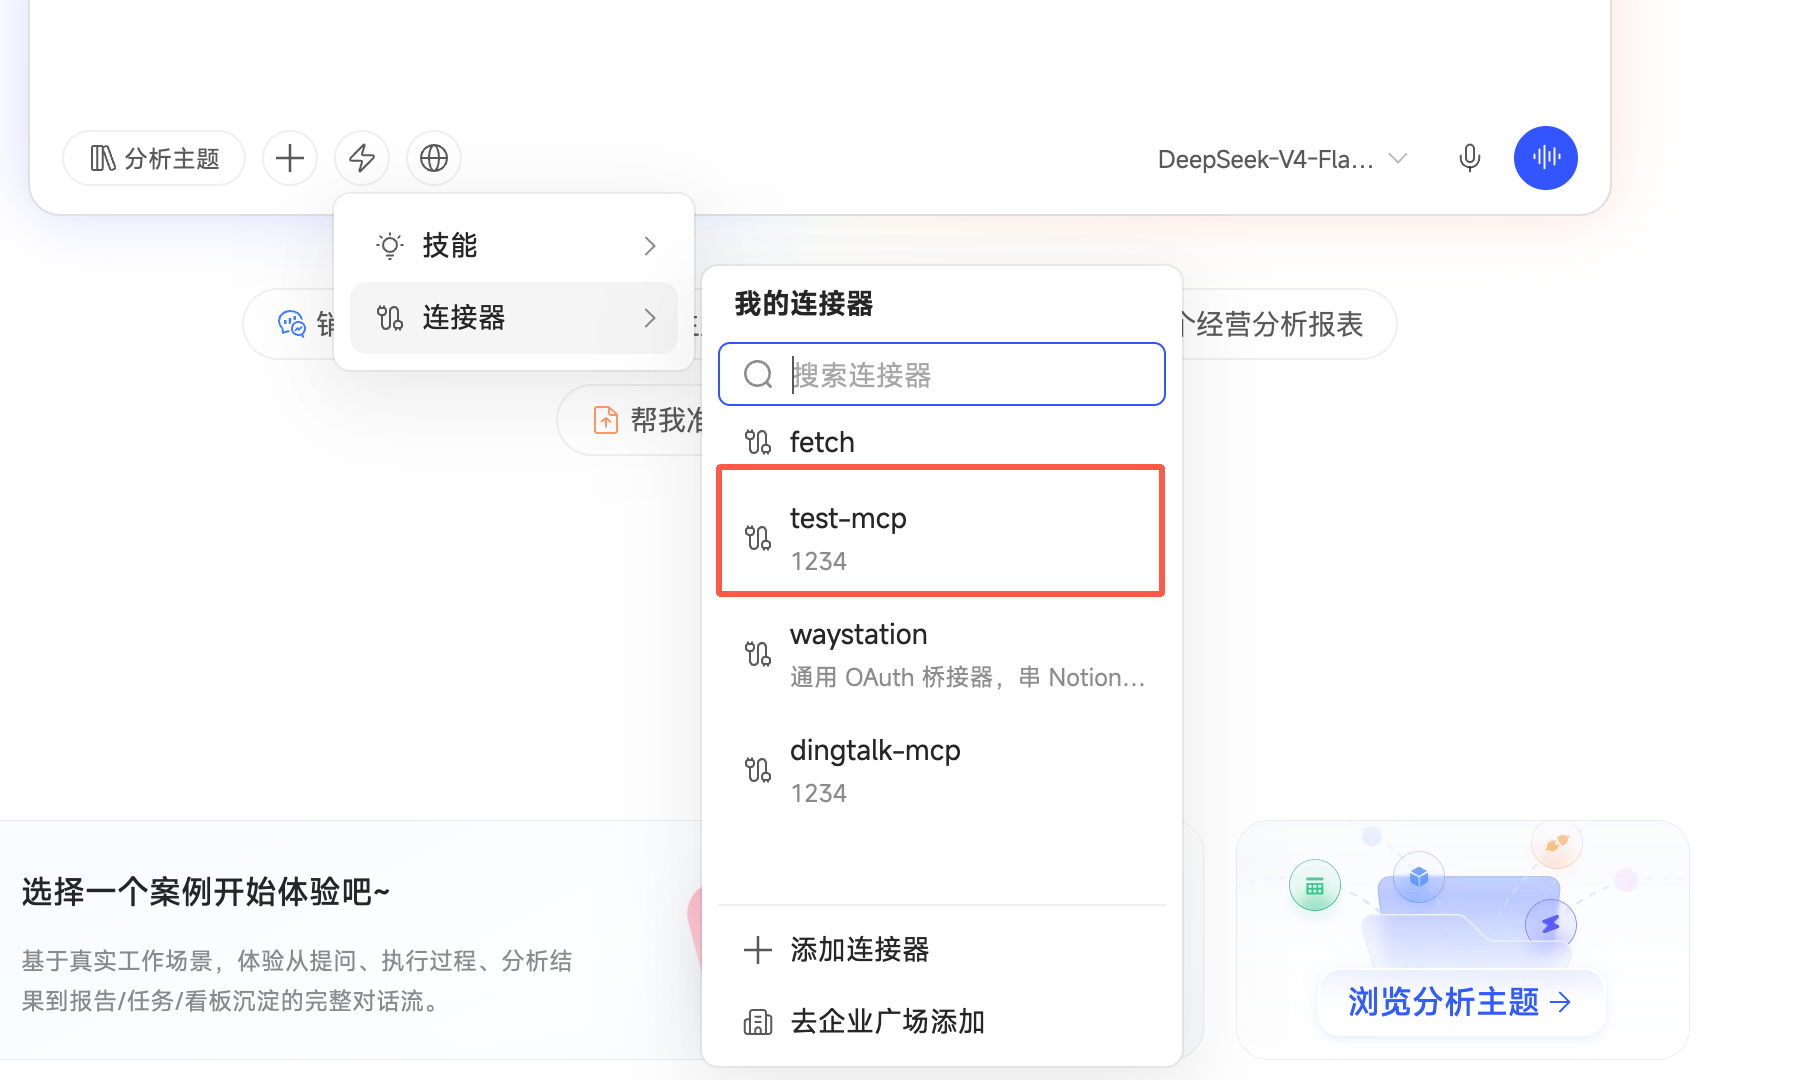Open the 技能 submenu
This screenshot has height=1080, width=1800.
click(x=514, y=245)
